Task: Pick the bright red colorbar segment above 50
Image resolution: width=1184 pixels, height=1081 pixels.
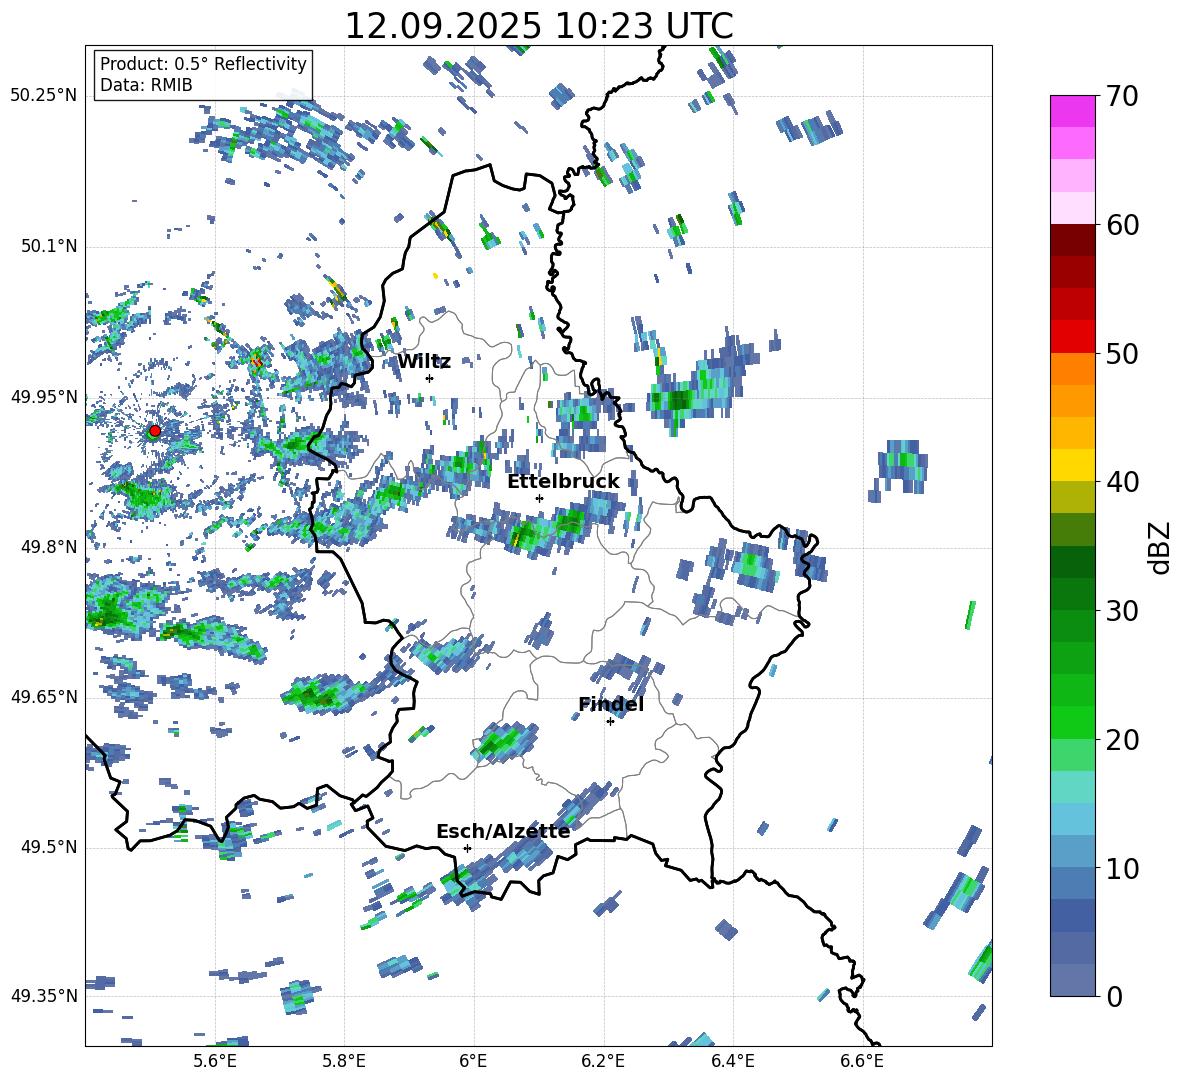Action: 1072,336
